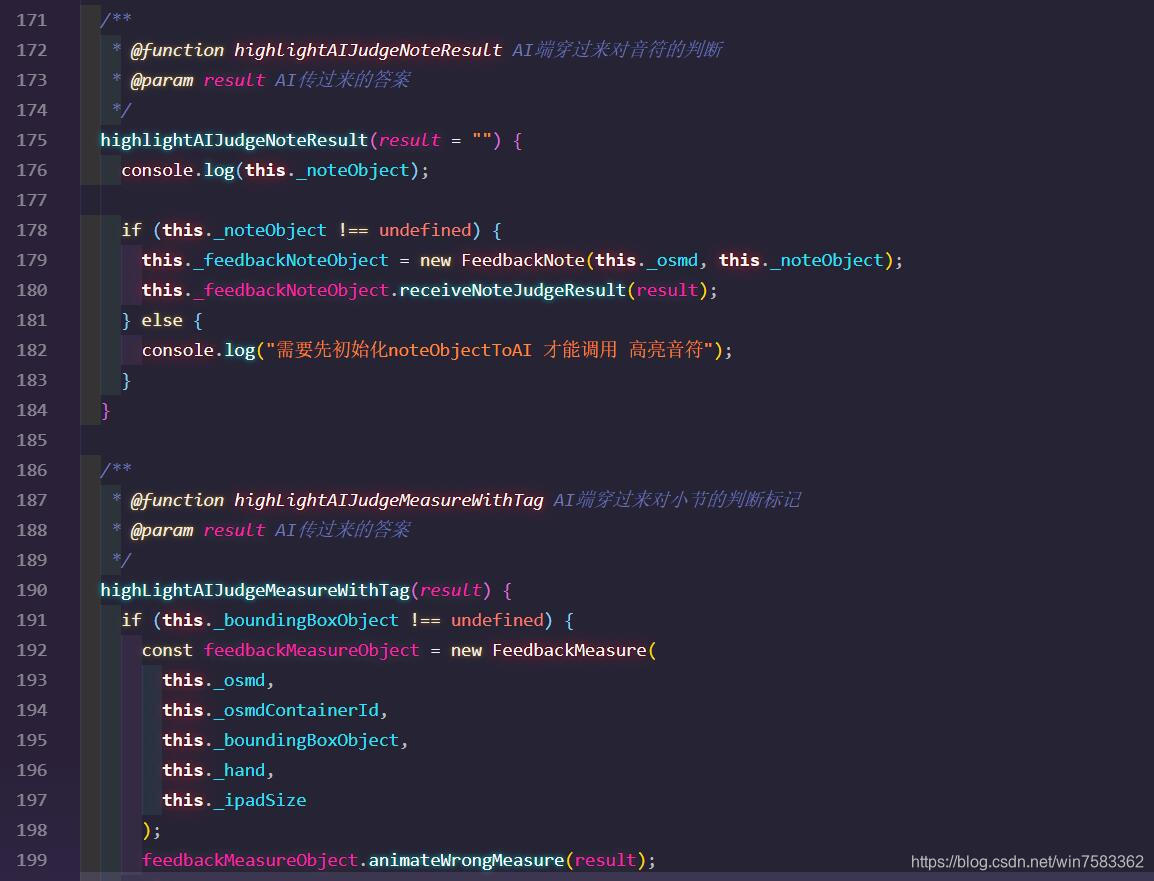Click '_noteObject' on line 176

coord(353,170)
